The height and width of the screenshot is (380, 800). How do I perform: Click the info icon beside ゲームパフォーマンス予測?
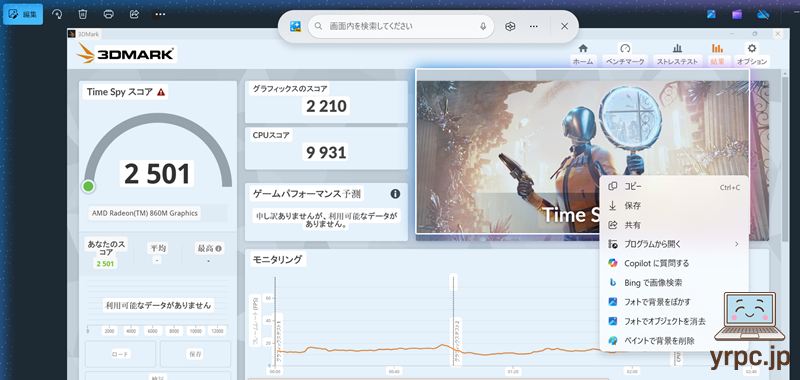395,194
